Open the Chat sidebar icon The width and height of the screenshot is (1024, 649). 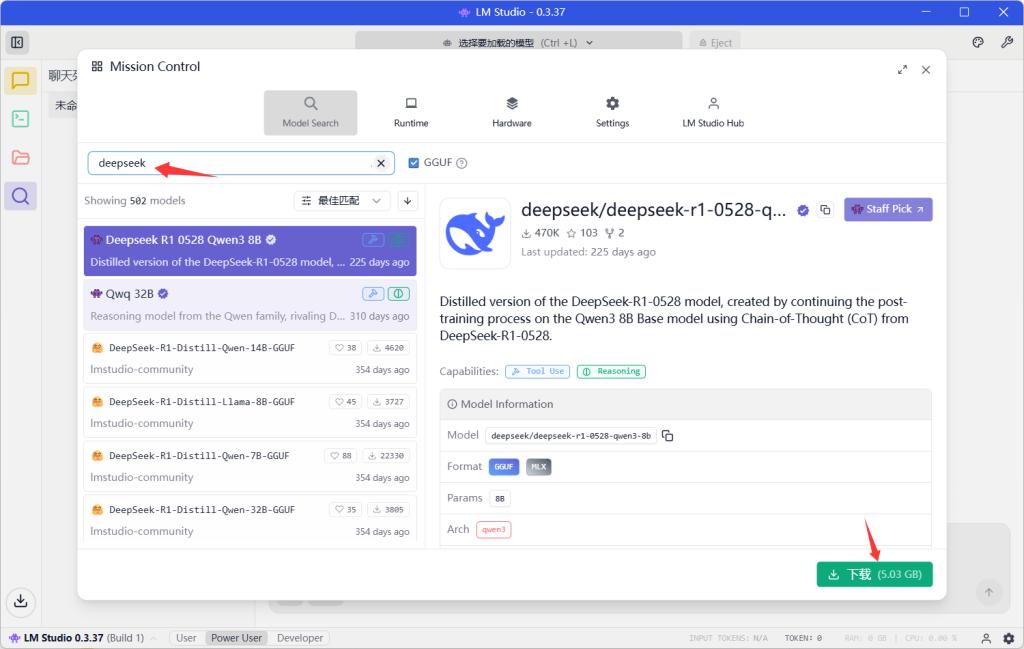click(x=20, y=81)
